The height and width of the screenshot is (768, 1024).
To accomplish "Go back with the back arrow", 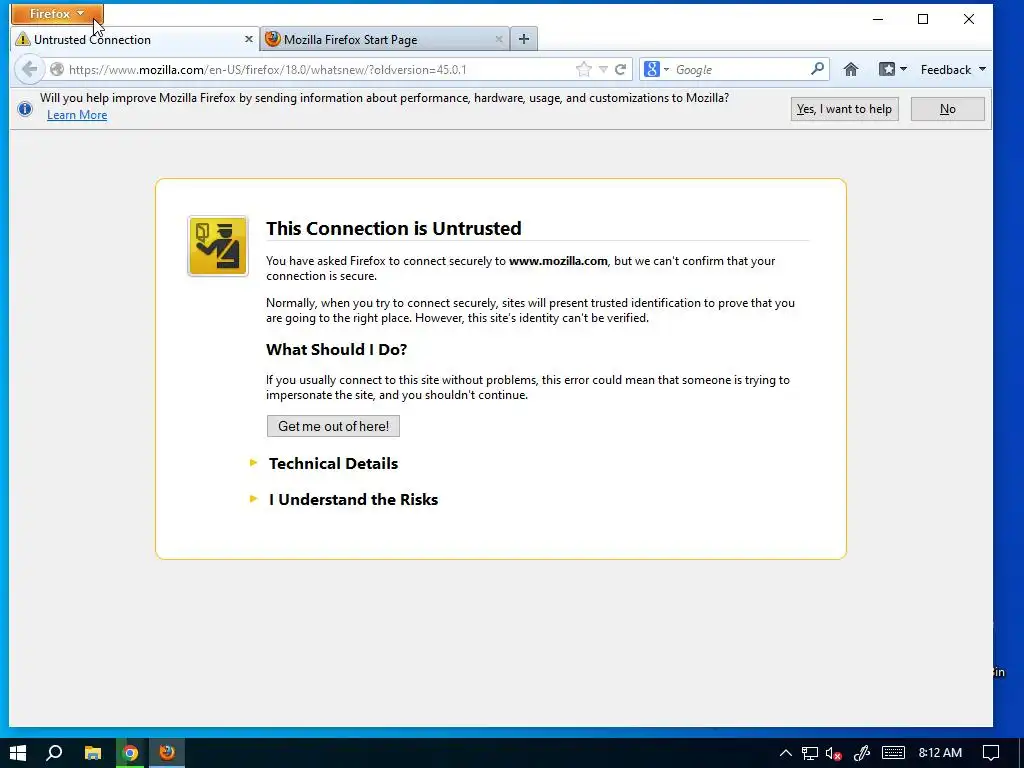I will 29,69.
